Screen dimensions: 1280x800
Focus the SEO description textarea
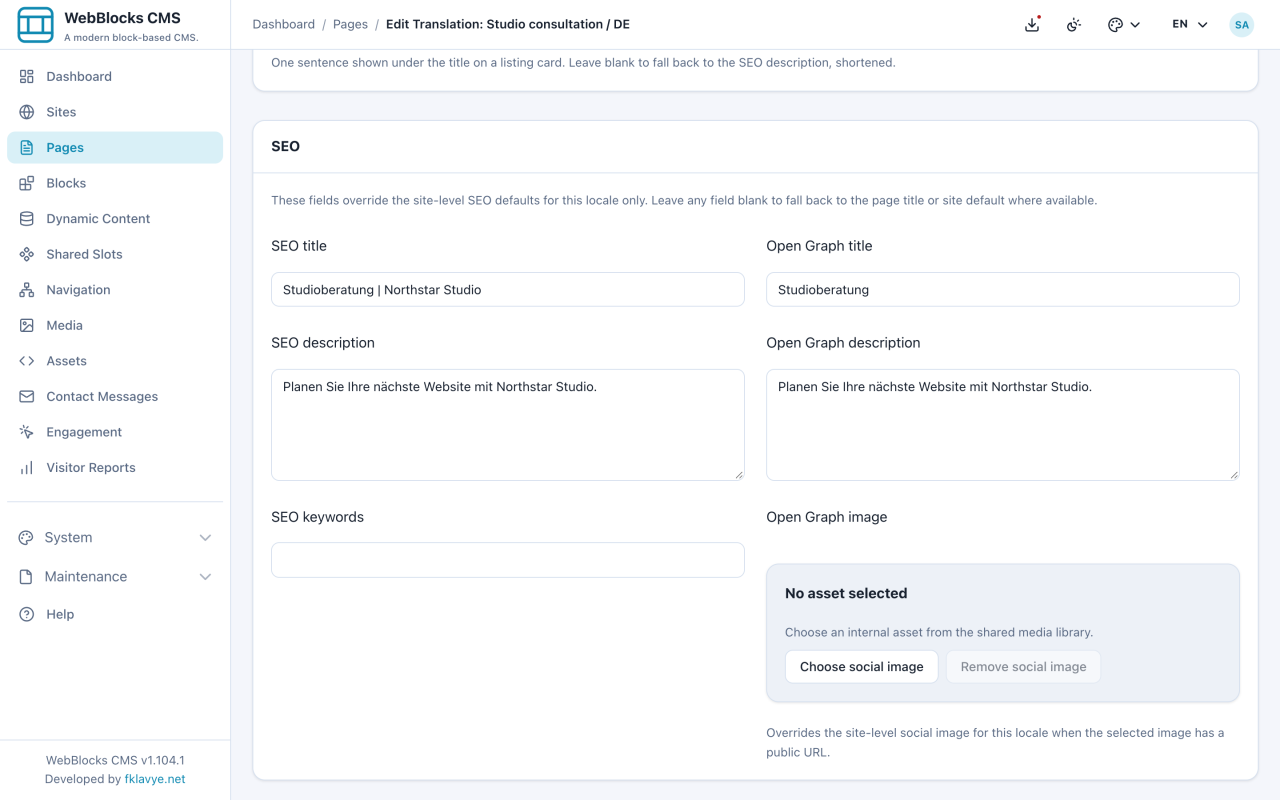[x=508, y=425]
